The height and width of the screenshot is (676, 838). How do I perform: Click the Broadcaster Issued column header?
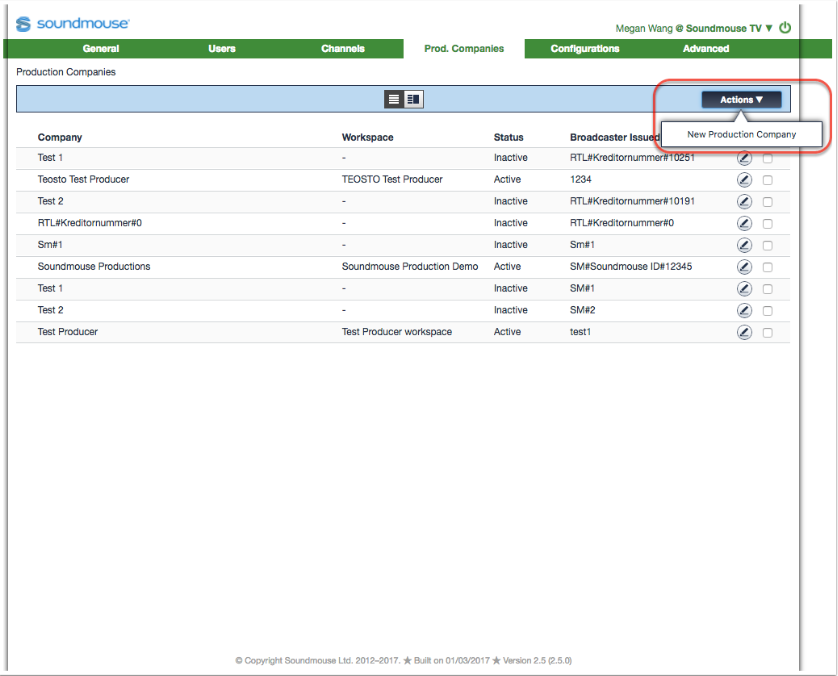[615, 137]
